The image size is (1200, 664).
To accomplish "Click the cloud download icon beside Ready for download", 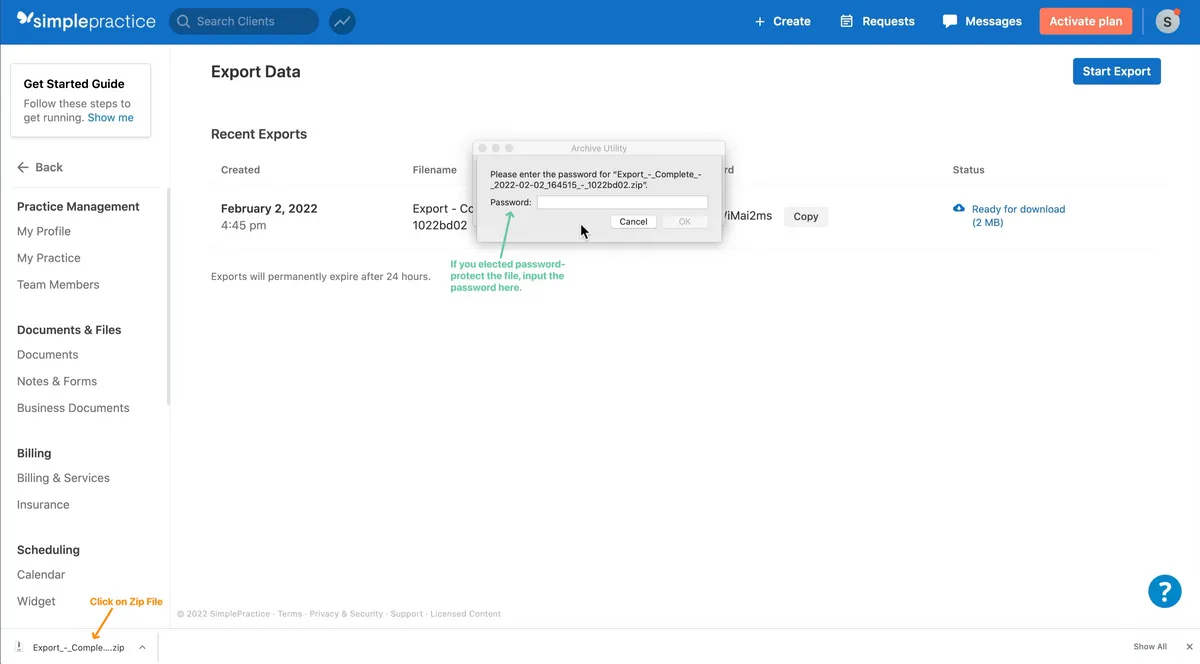I will pos(959,208).
